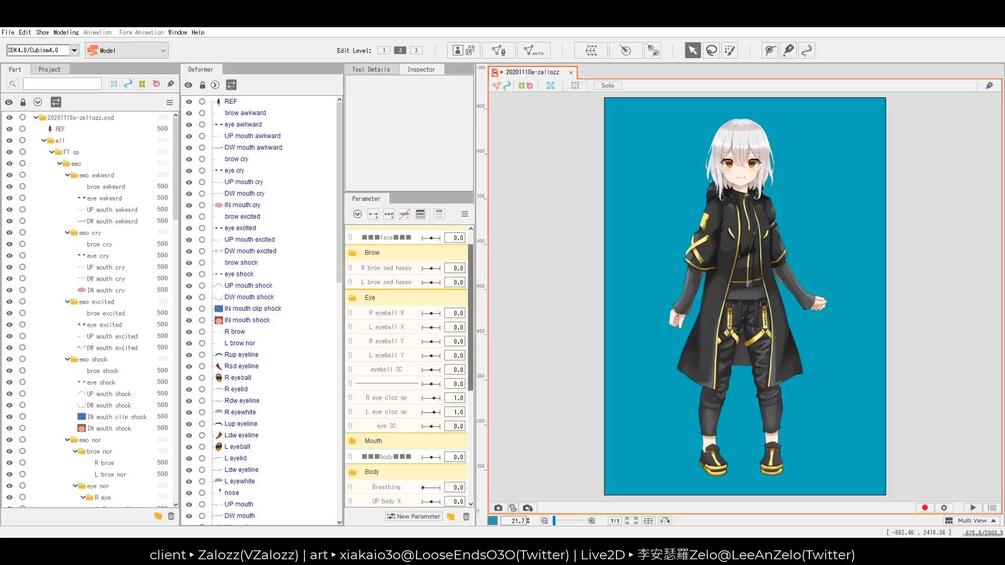Image resolution: width=1005 pixels, height=565 pixels.
Task: Click the green grid icon in Part search bar
Action: [142, 84]
